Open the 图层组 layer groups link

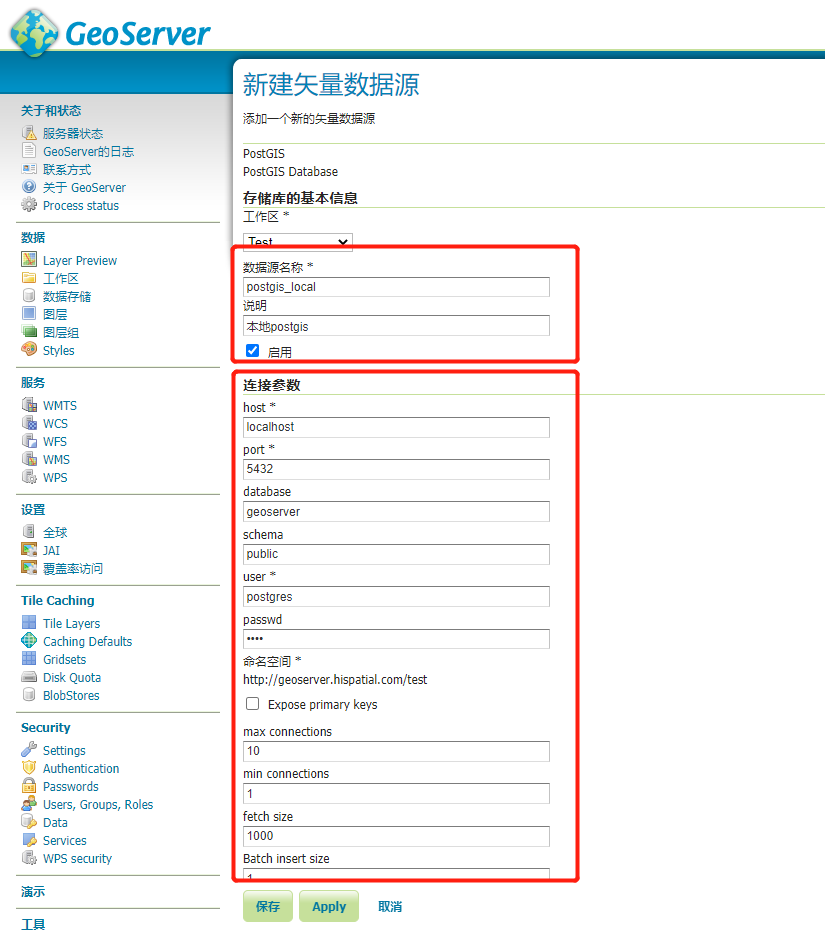coord(61,333)
